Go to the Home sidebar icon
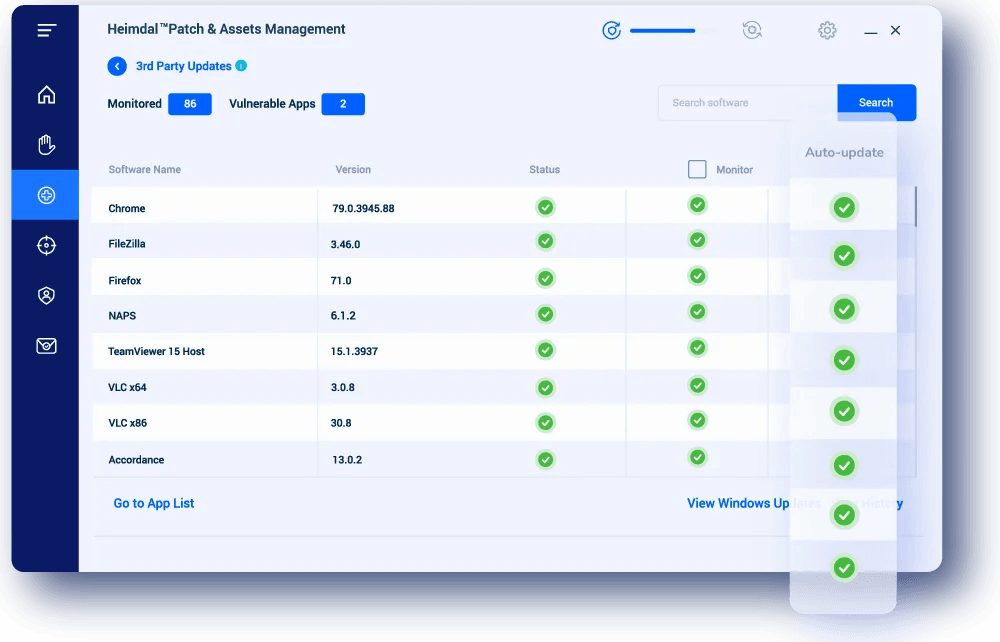This screenshot has height=642, width=1000. click(x=46, y=95)
